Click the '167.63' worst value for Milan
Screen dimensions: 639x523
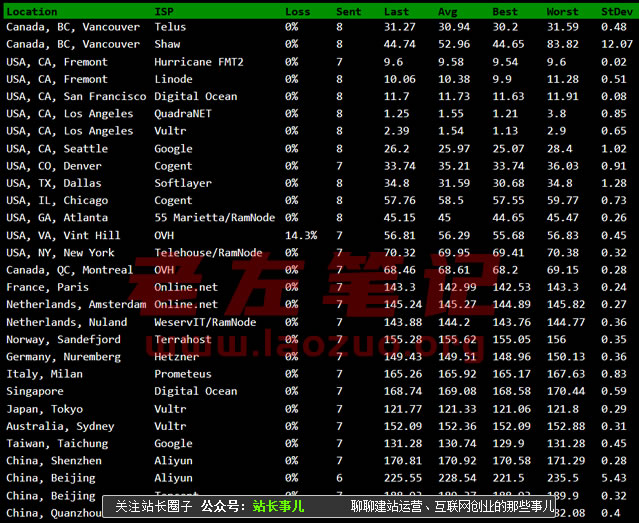click(566, 374)
